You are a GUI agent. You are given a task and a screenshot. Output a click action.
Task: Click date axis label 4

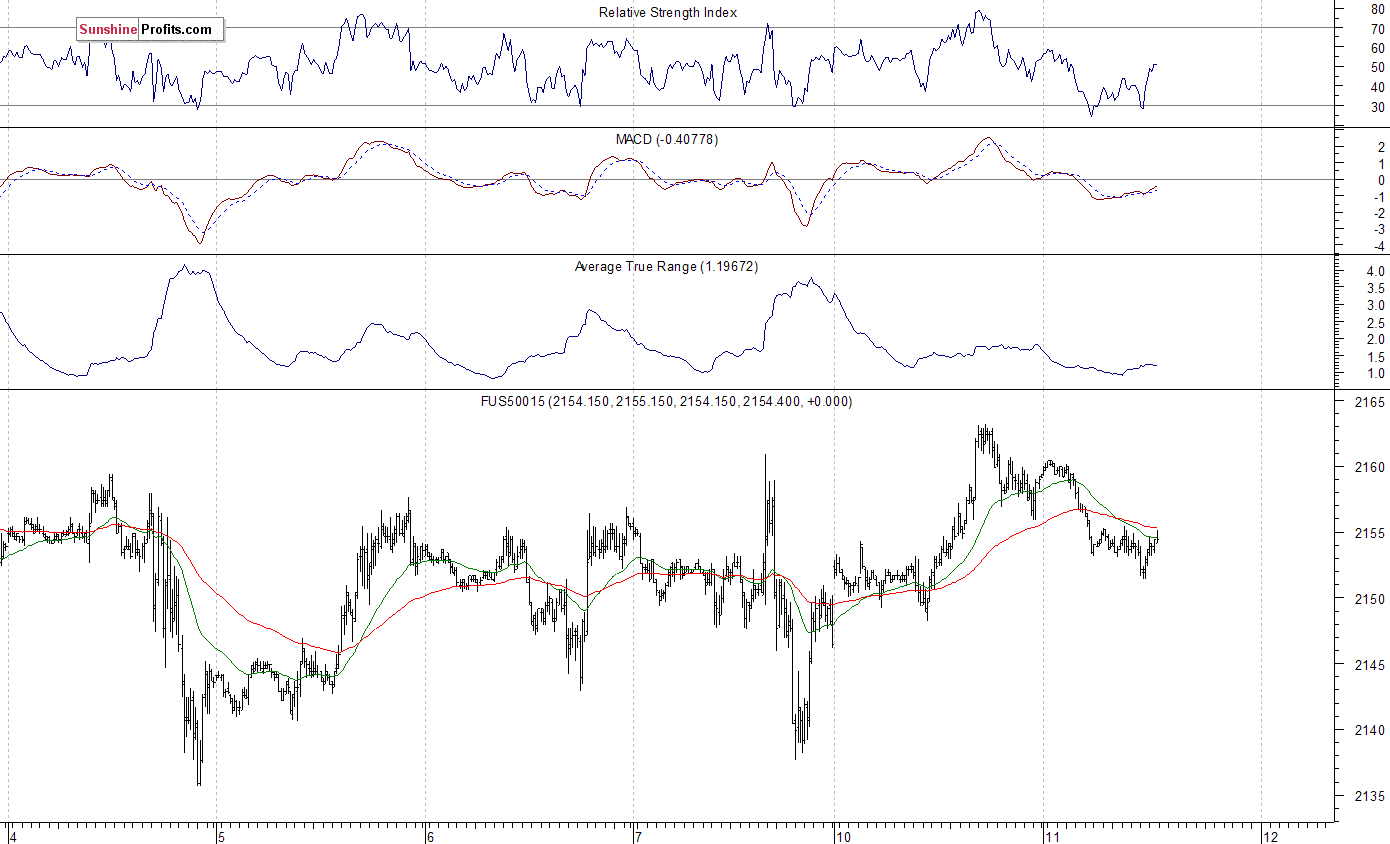pos(12,836)
